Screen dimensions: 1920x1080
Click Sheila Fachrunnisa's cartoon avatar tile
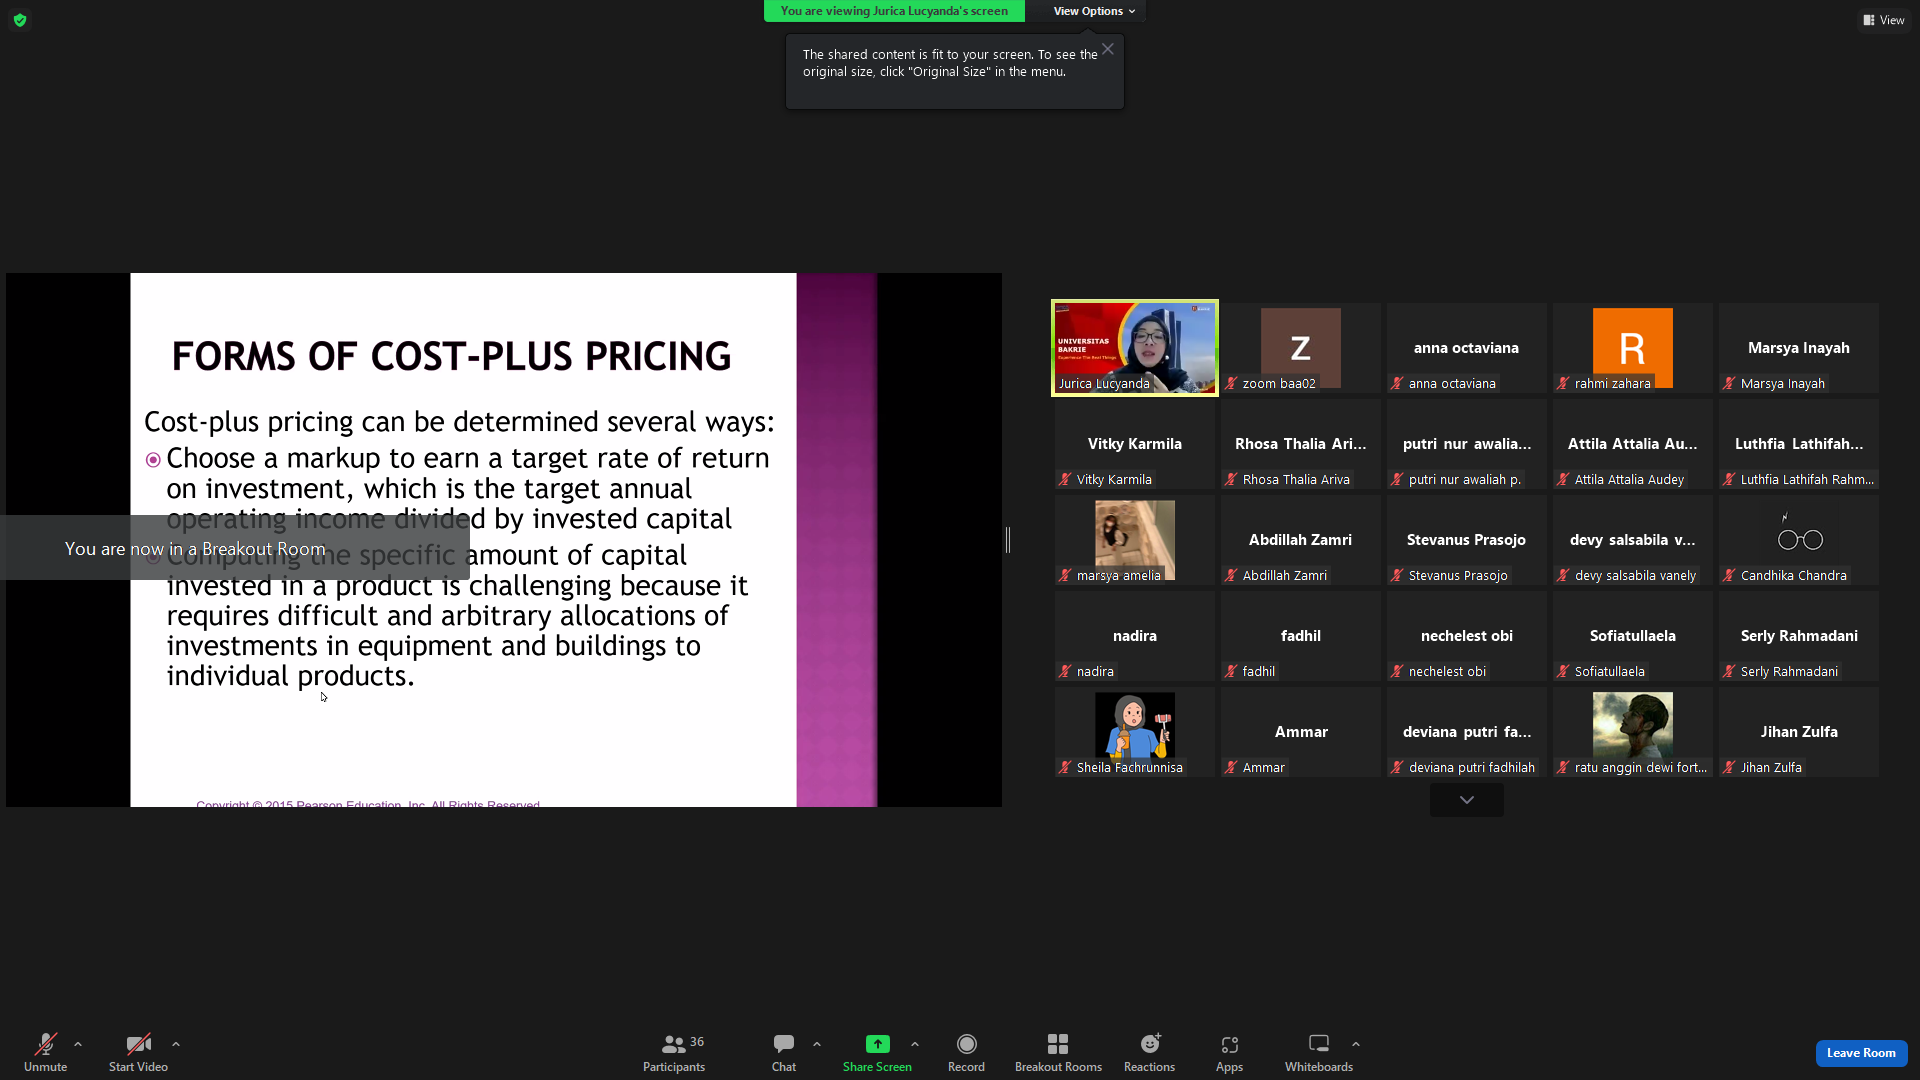point(1135,732)
